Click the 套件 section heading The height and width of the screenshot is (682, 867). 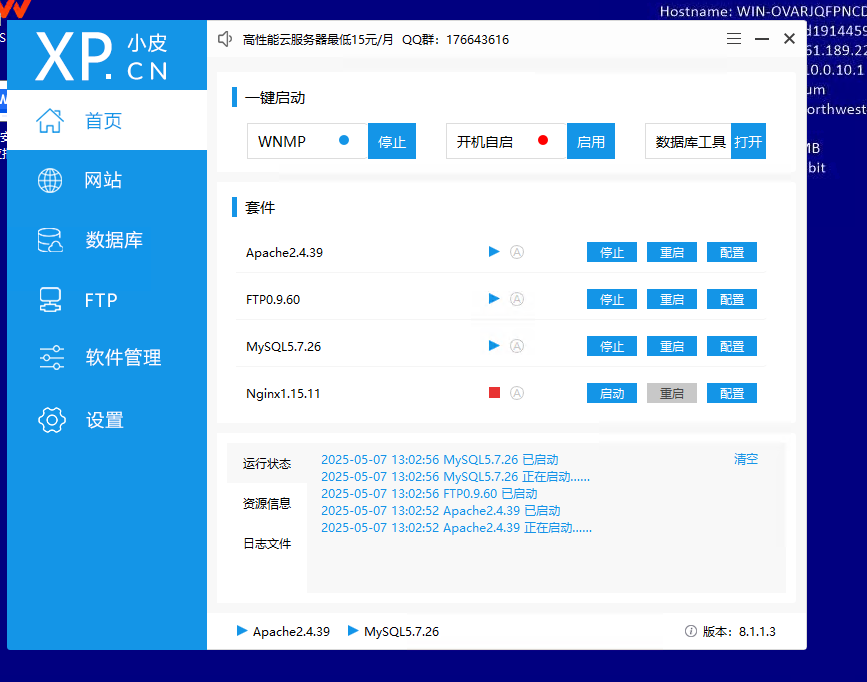coord(260,207)
